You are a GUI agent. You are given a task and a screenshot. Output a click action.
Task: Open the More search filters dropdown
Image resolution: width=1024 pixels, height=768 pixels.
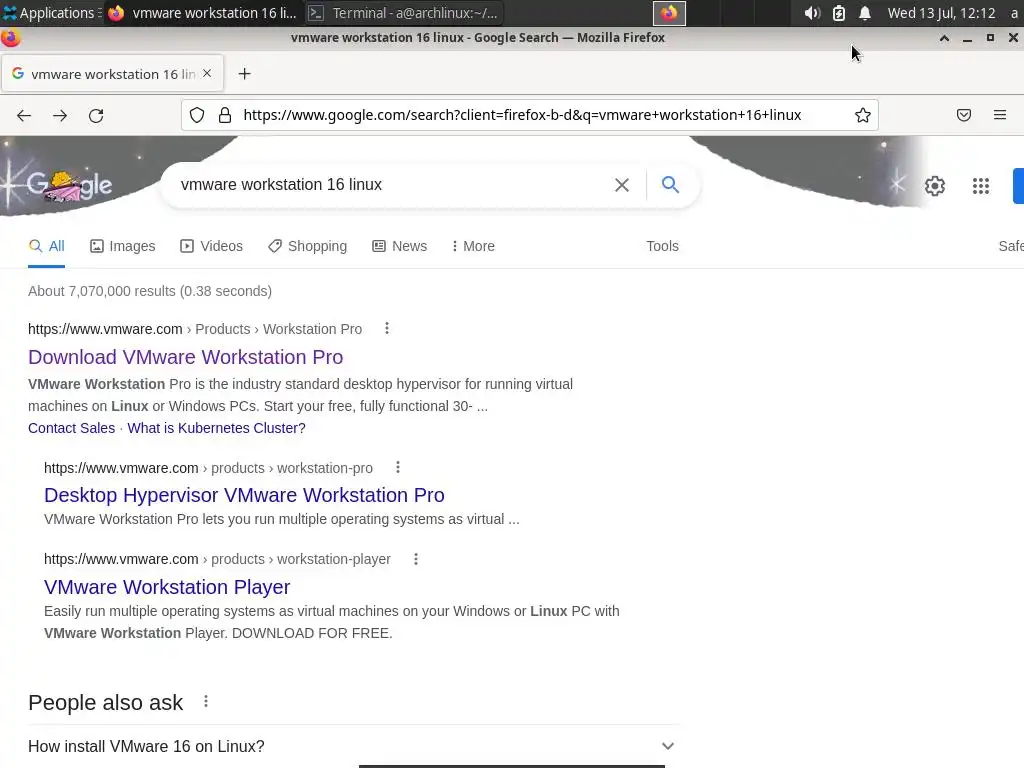[473, 246]
